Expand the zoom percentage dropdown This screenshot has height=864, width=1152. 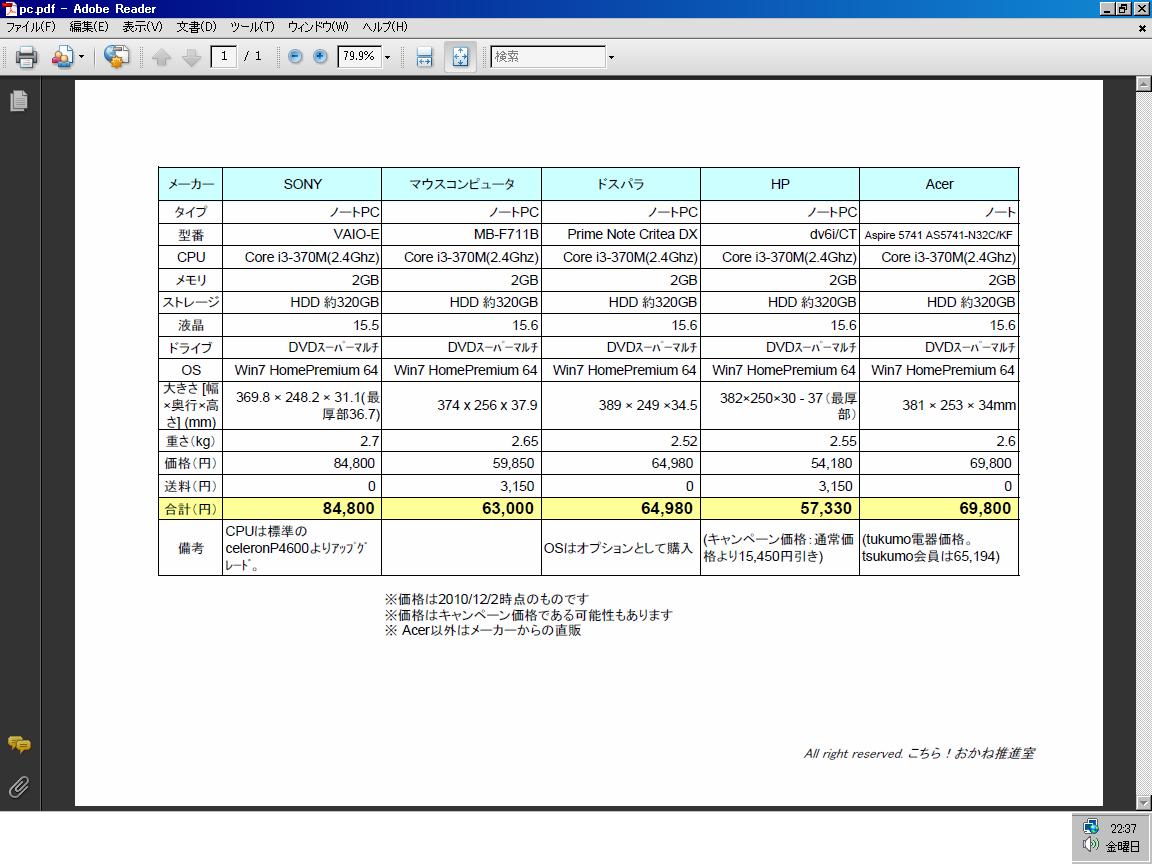(388, 57)
